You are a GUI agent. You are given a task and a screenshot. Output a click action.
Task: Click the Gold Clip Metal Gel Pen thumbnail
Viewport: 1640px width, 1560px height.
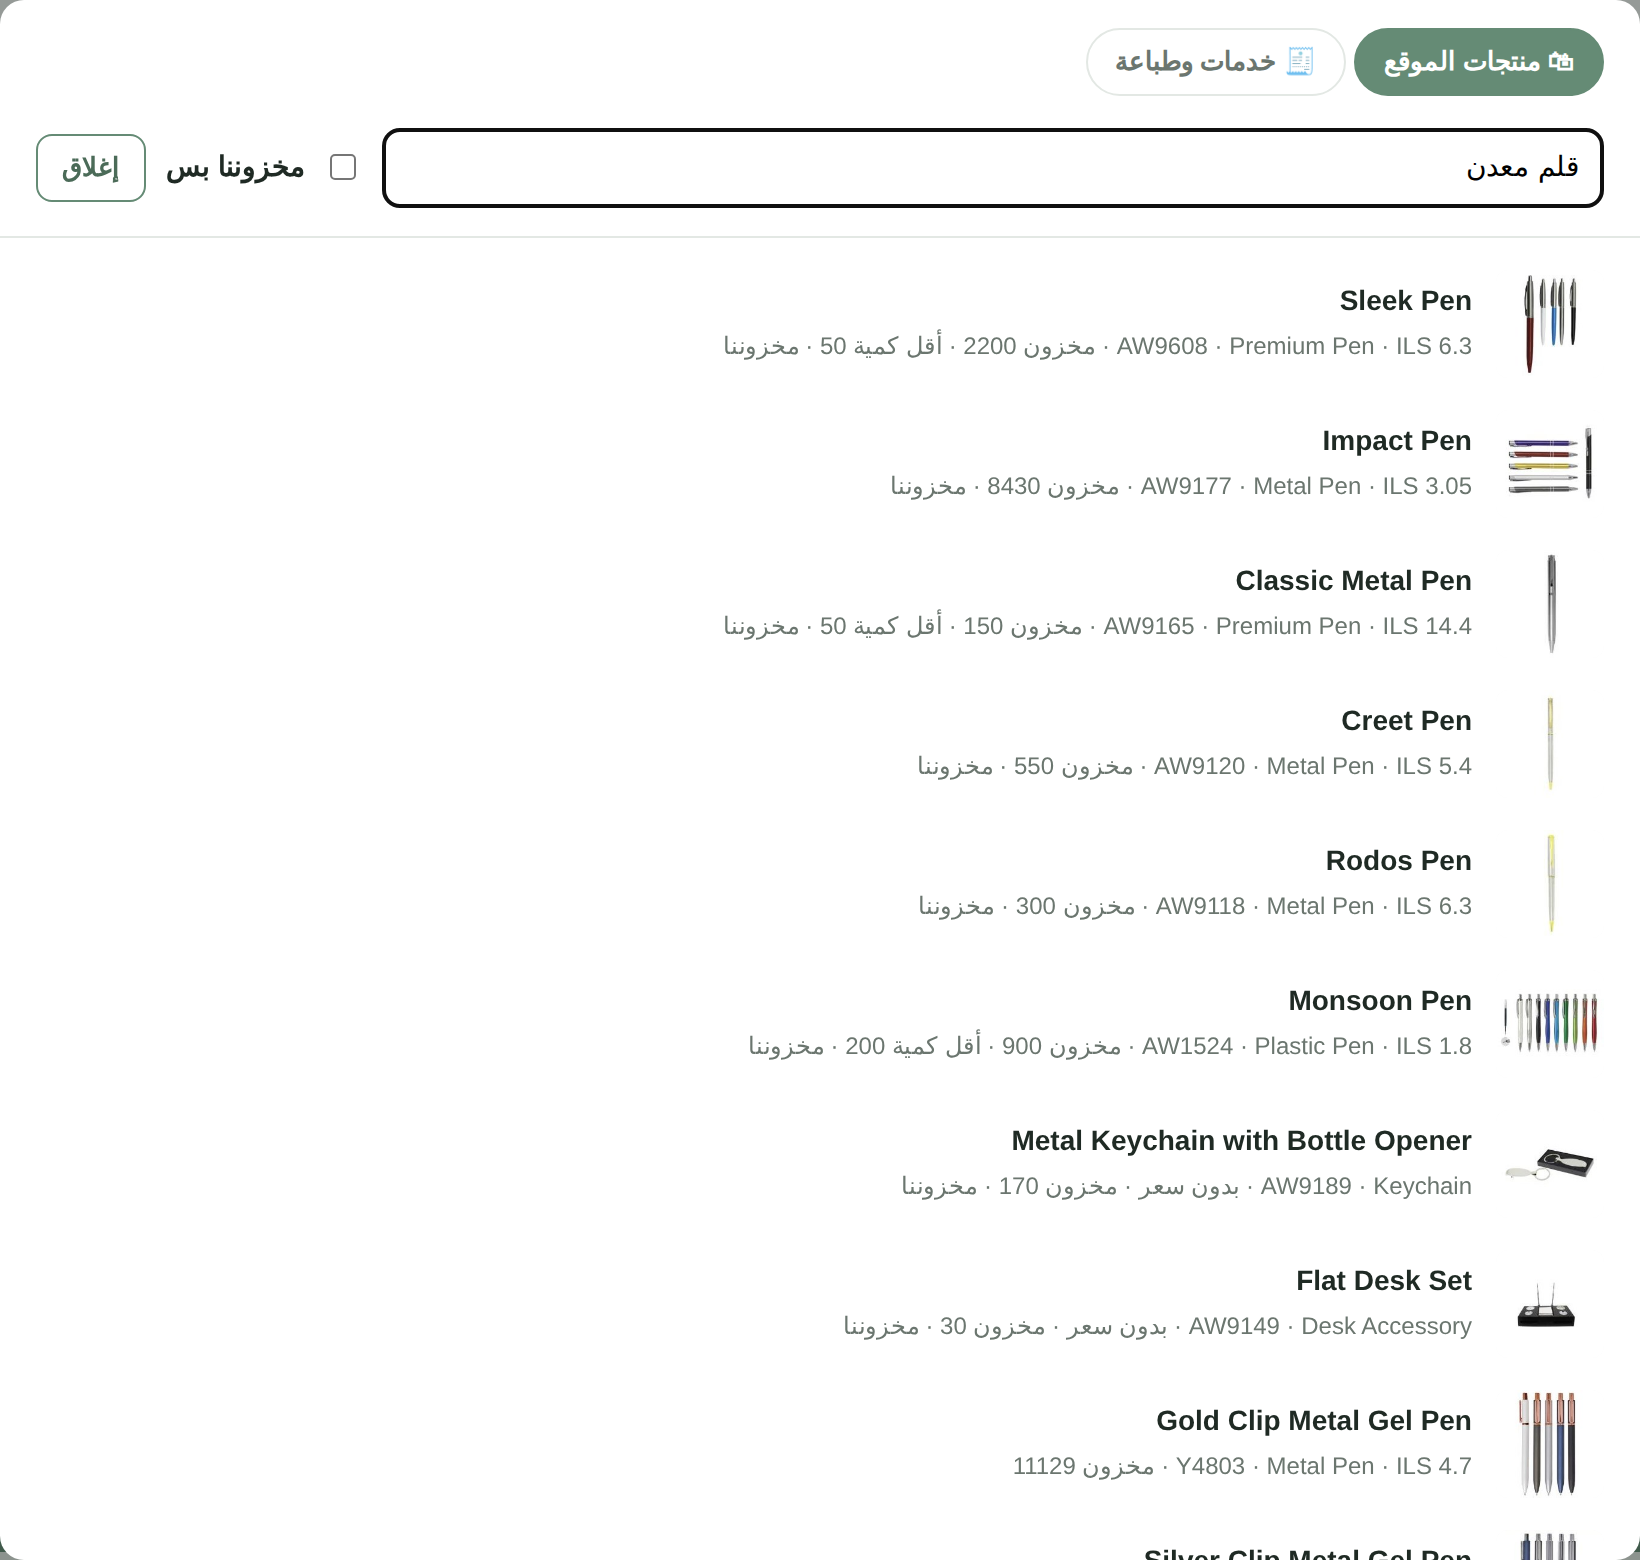(x=1550, y=1444)
